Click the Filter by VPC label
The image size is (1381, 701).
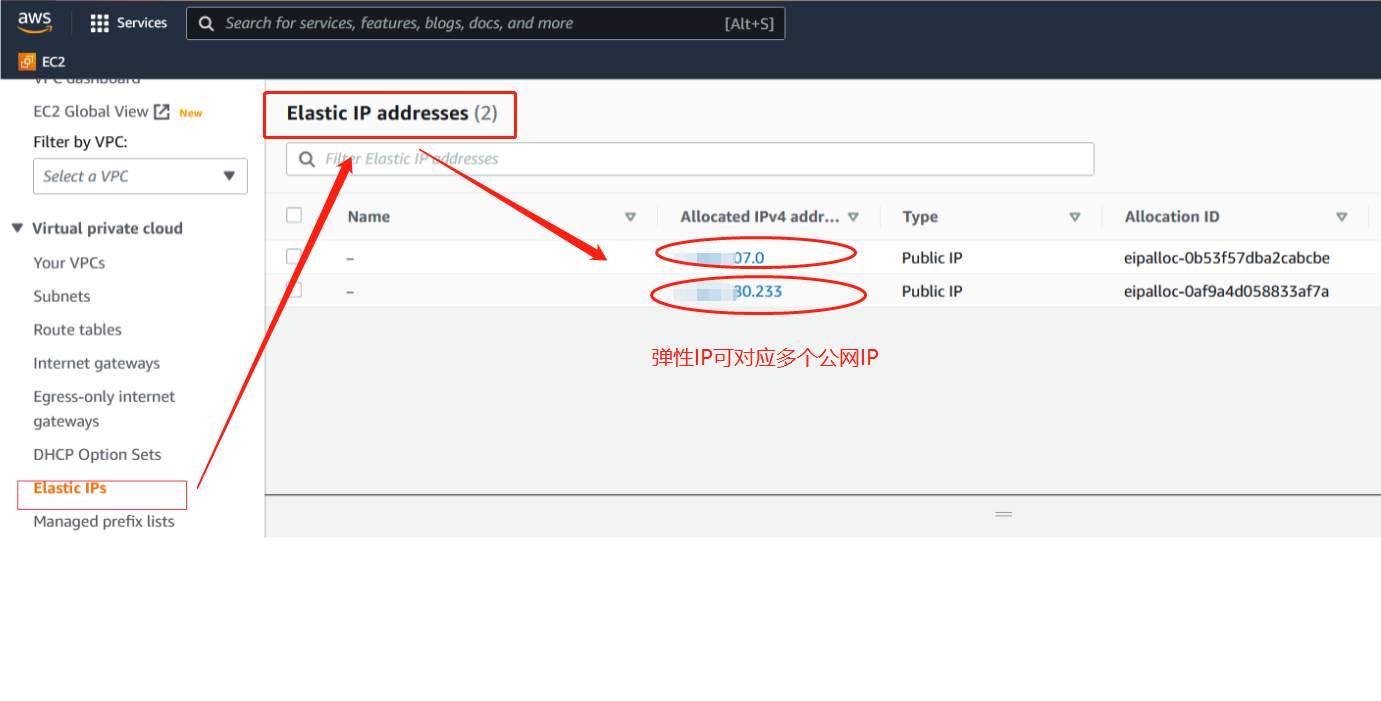pos(80,143)
